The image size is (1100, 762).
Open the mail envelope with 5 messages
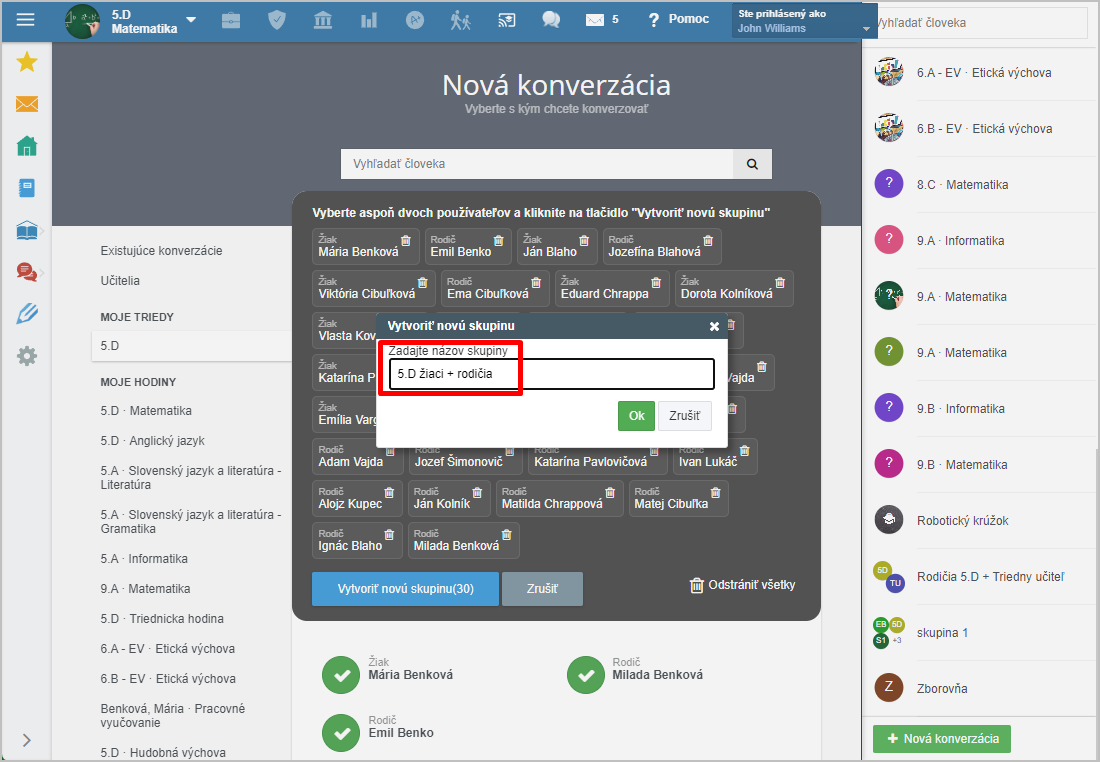point(602,20)
